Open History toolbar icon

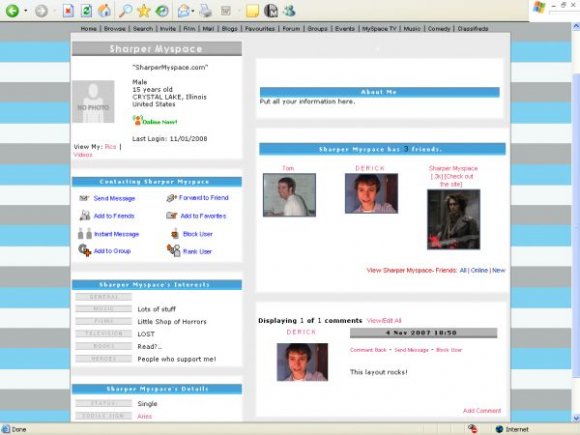click(x=162, y=11)
